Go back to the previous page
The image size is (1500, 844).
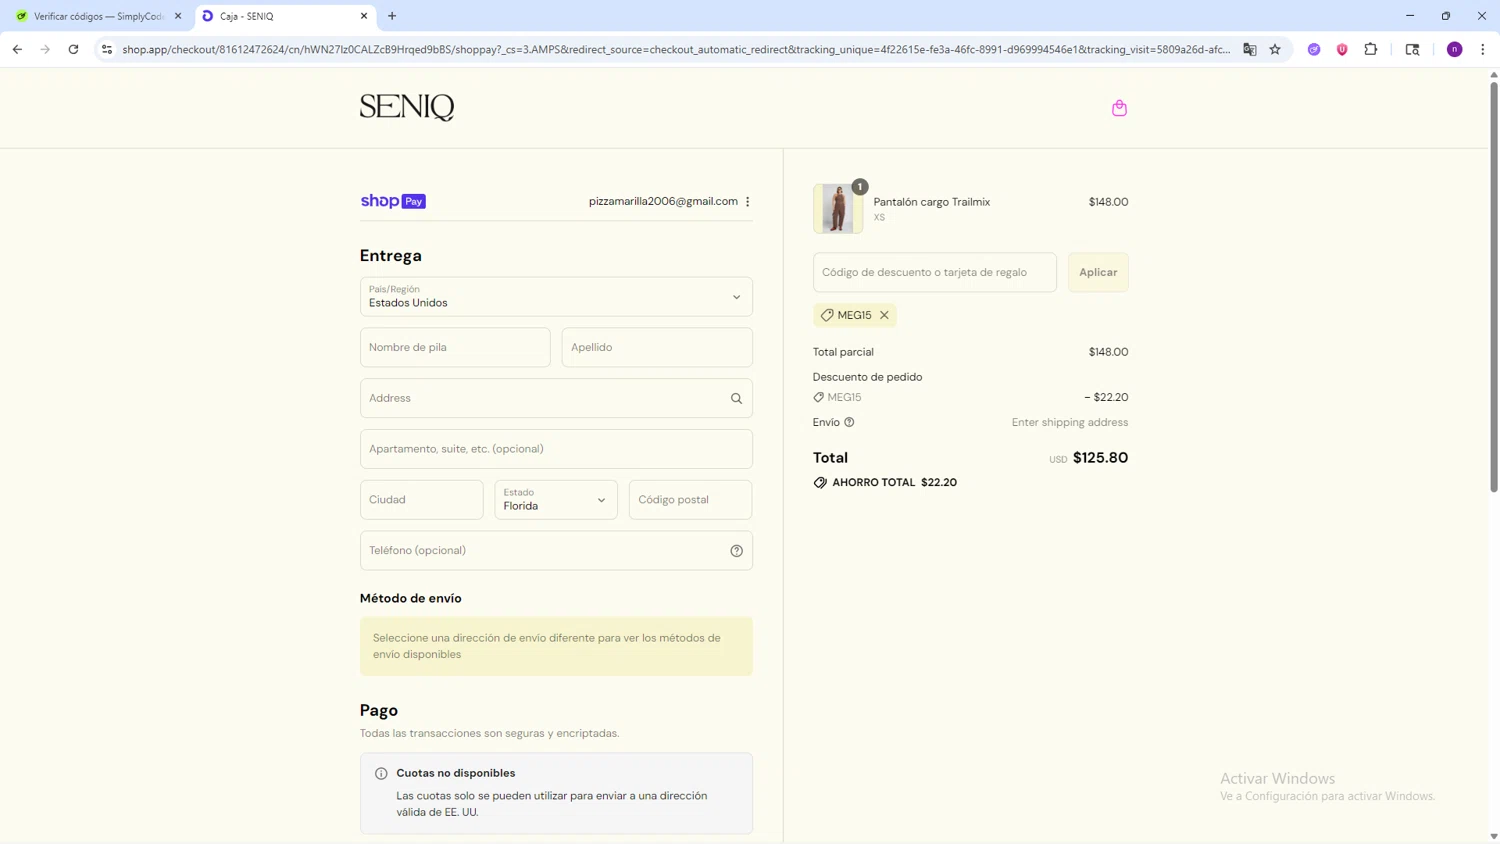(x=17, y=49)
